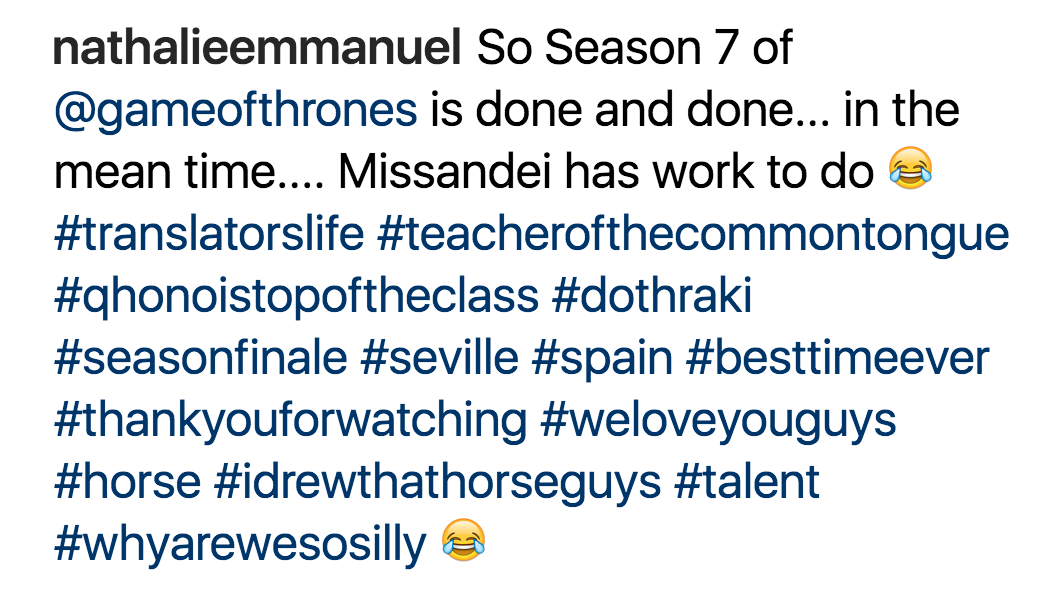Click the laughing emoji after #whyarewesosilly
1062x590 pixels.
tap(463, 540)
